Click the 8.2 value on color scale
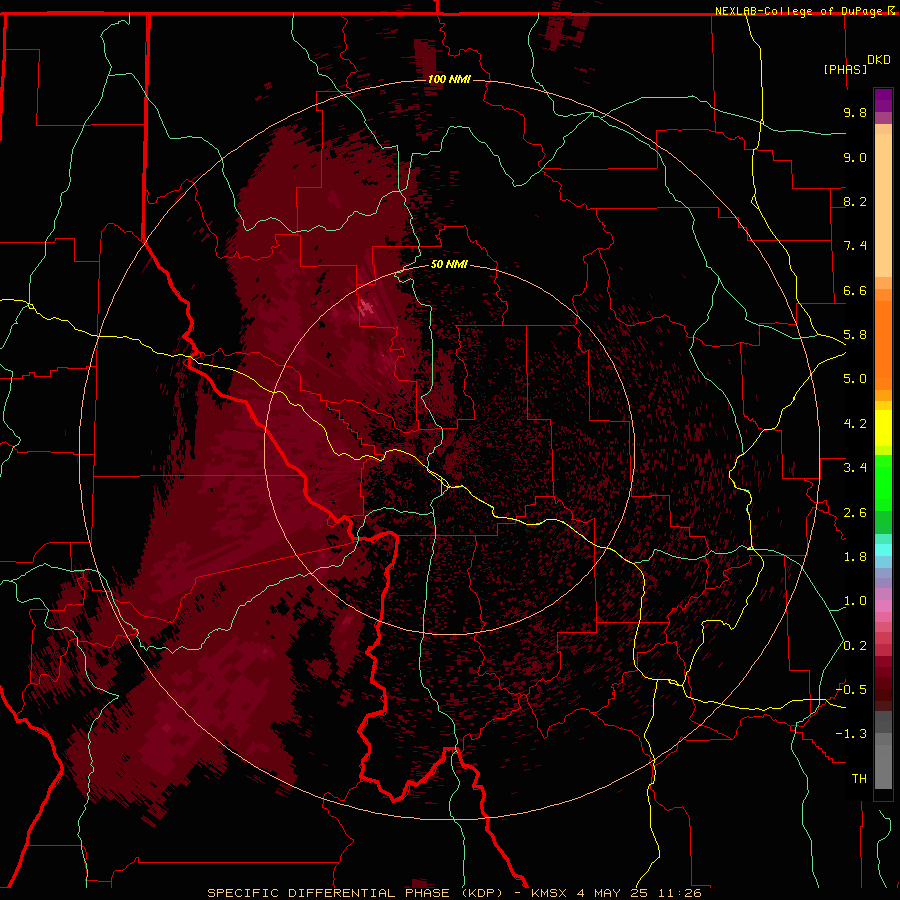This screenshot has height=900, width=900. (x=855, y=201)
